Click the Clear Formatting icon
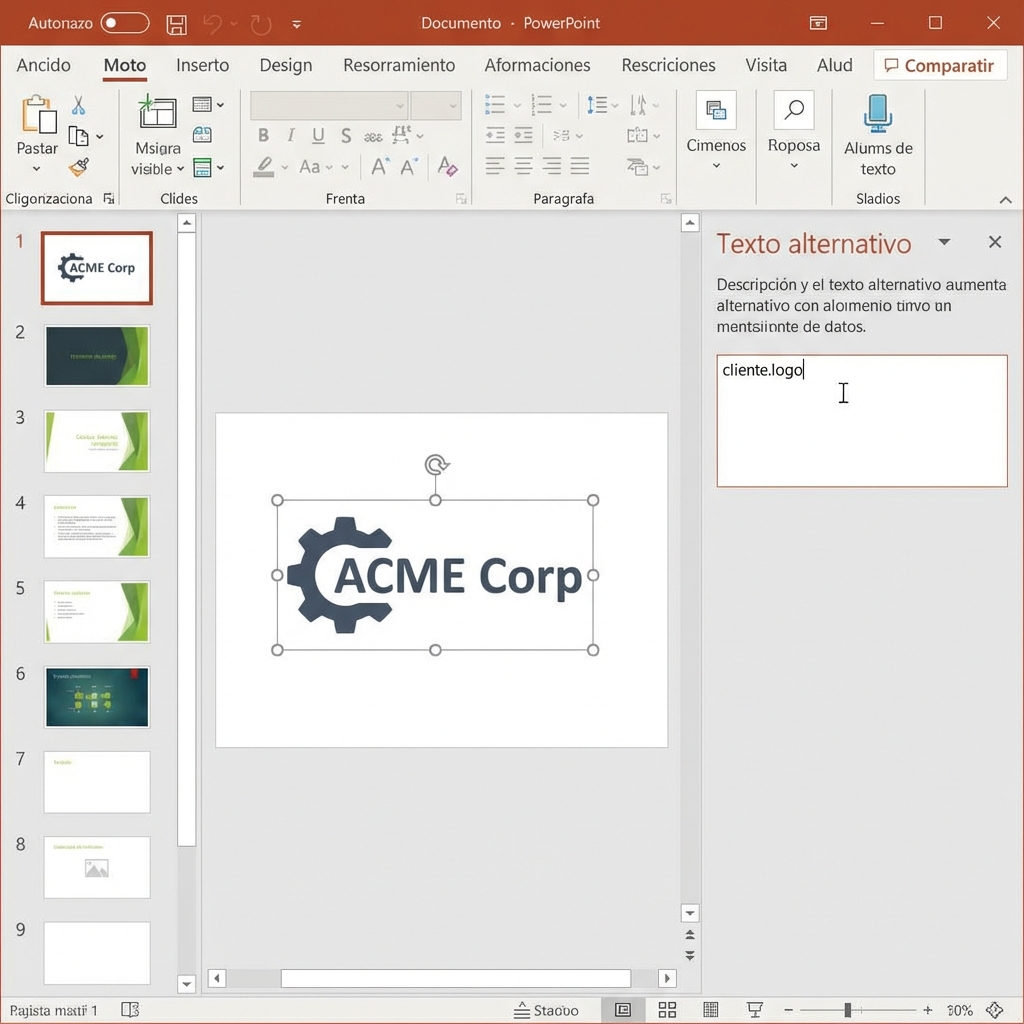1024x1024 pixels. click(x=448, y=167)
